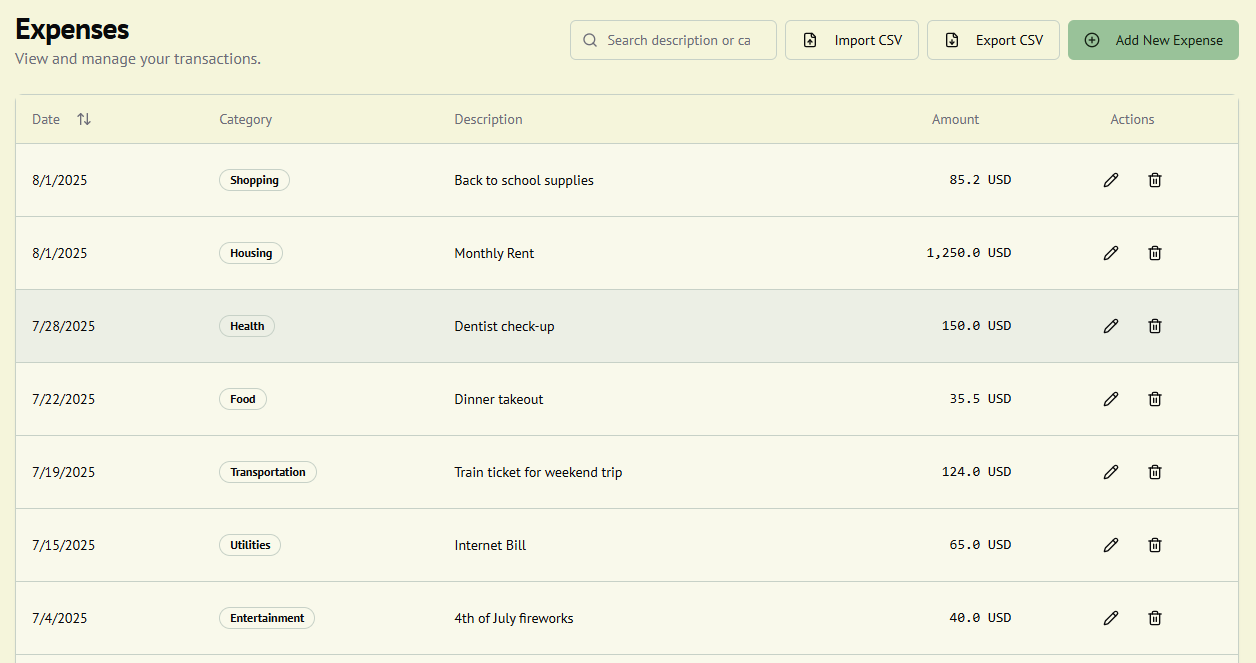Edit the Train ticket for weekend trip
Screen dimensions: 1256x663
[1110, 472]
